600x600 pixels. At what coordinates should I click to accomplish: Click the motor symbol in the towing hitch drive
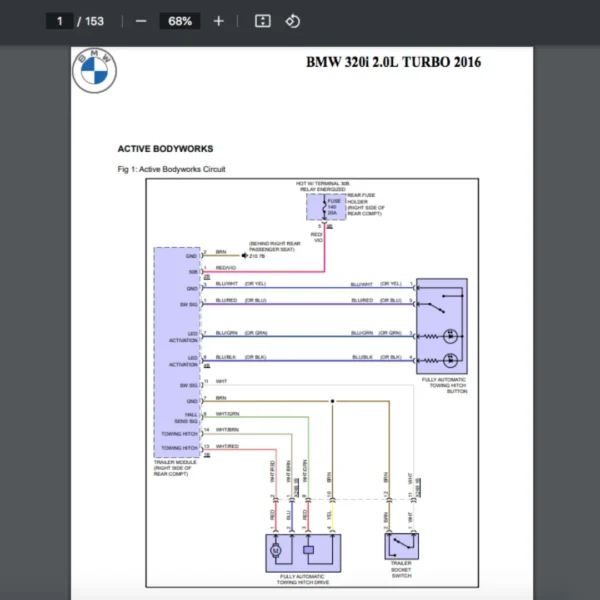pyautogui.click(x=275, y=550)
